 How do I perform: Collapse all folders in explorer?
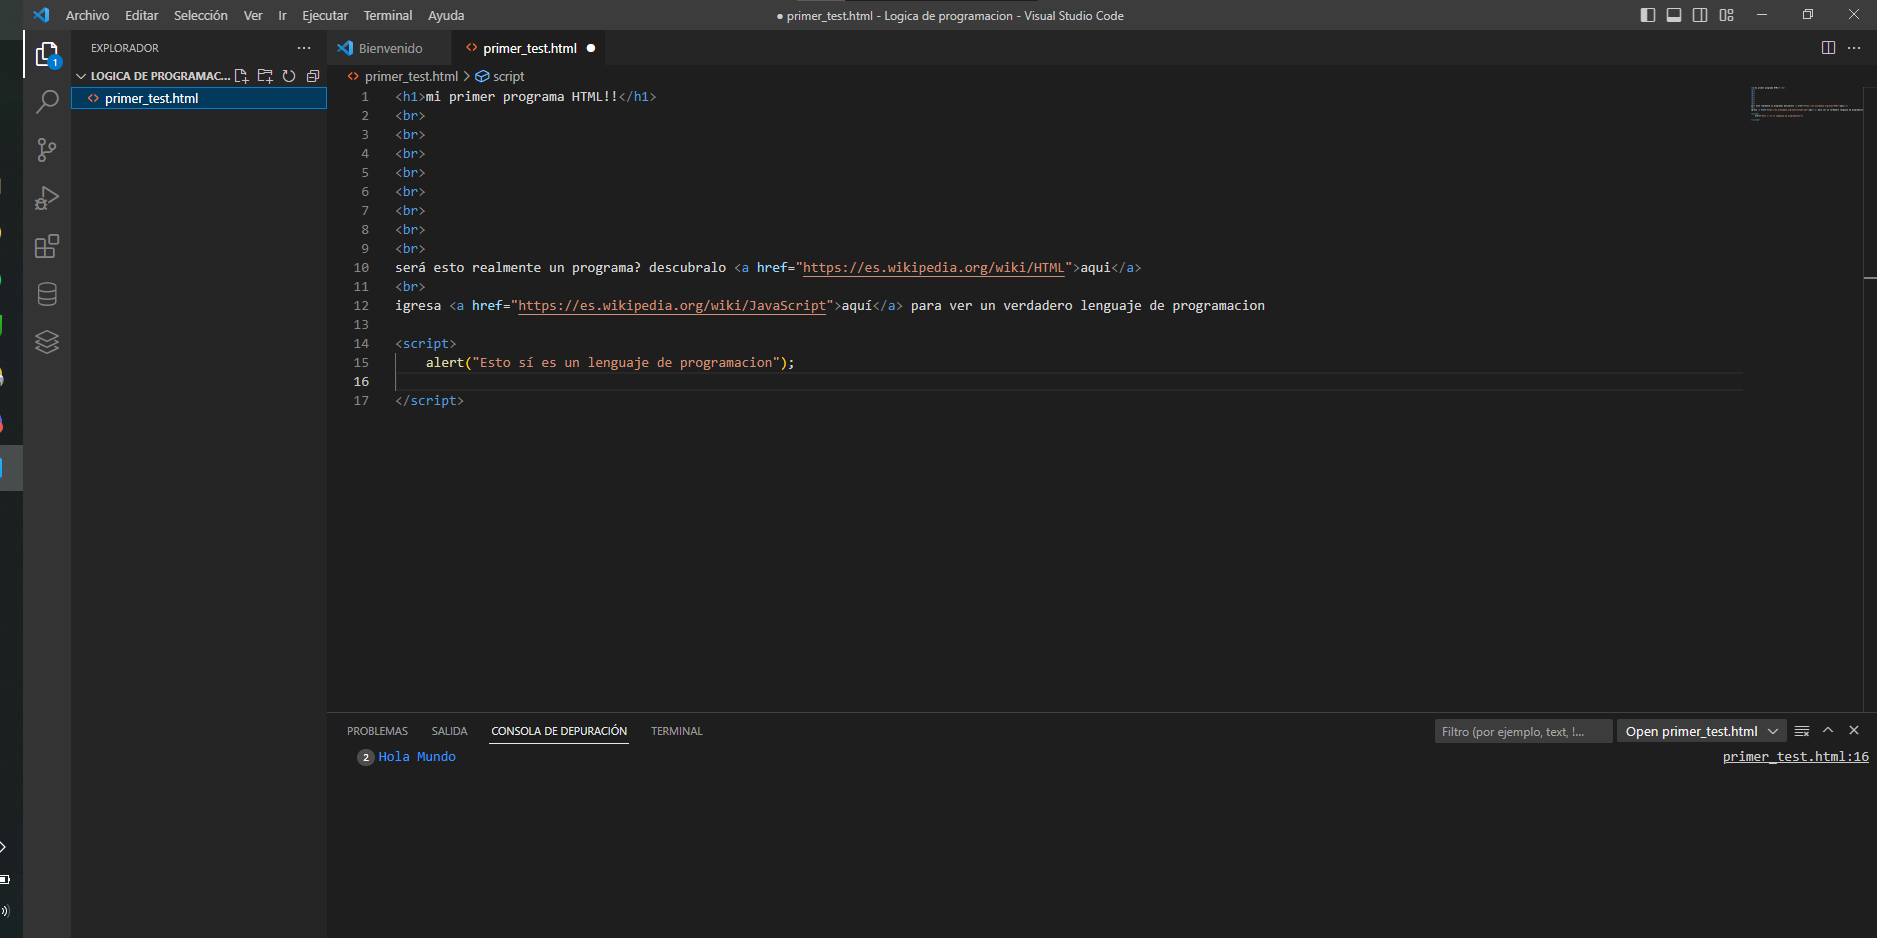[313, 76]
